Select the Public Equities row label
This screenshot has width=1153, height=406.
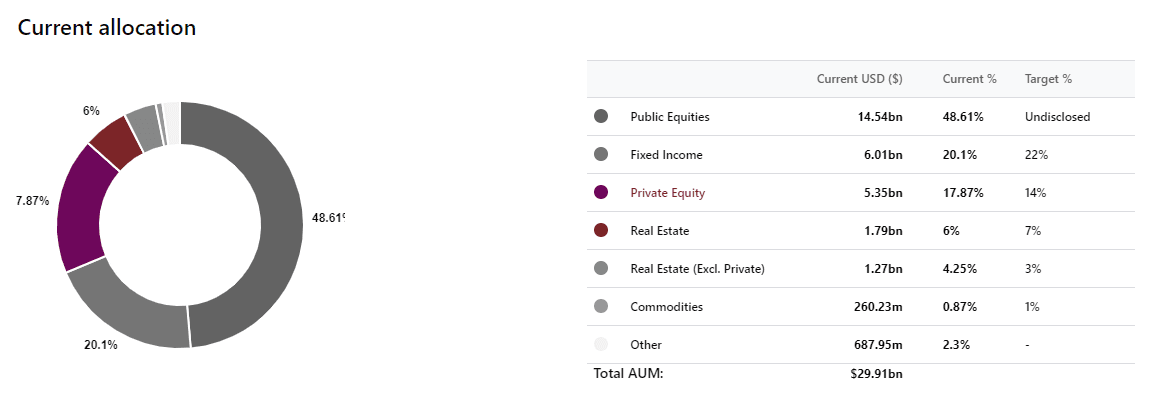pyautogui.click(x=670, y=116)
